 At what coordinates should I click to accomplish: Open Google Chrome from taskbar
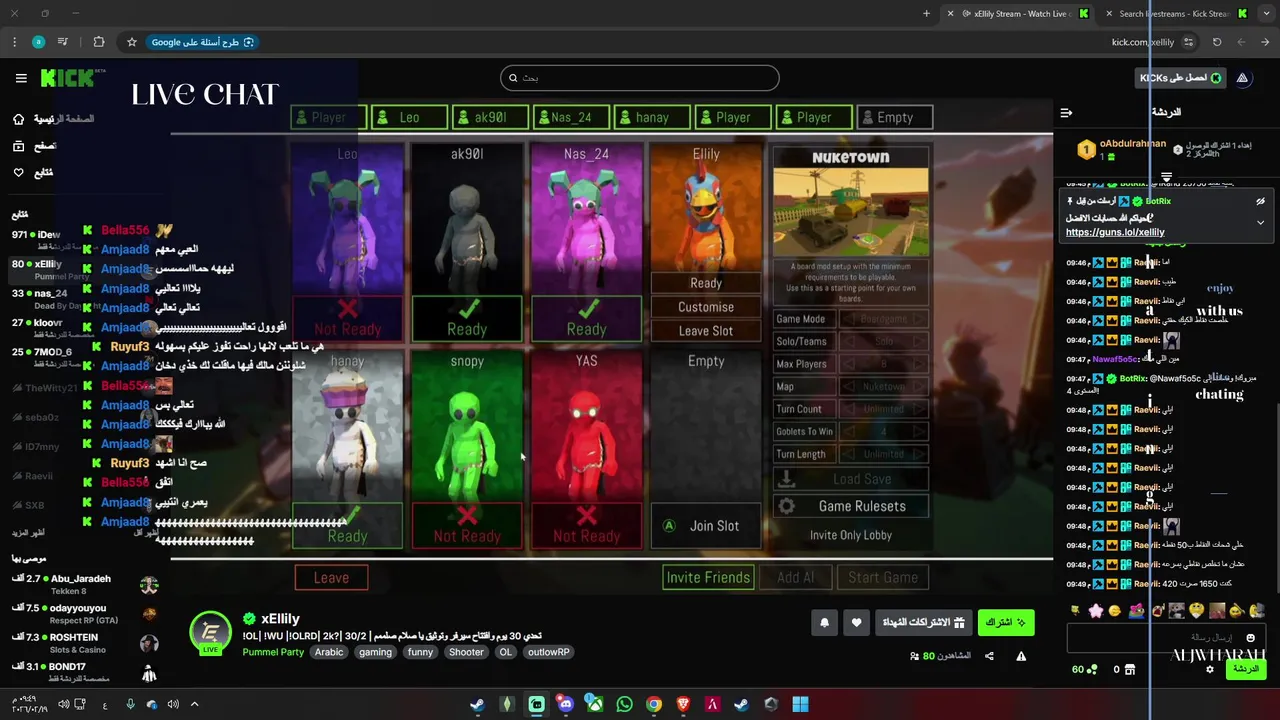pos(653,704)
